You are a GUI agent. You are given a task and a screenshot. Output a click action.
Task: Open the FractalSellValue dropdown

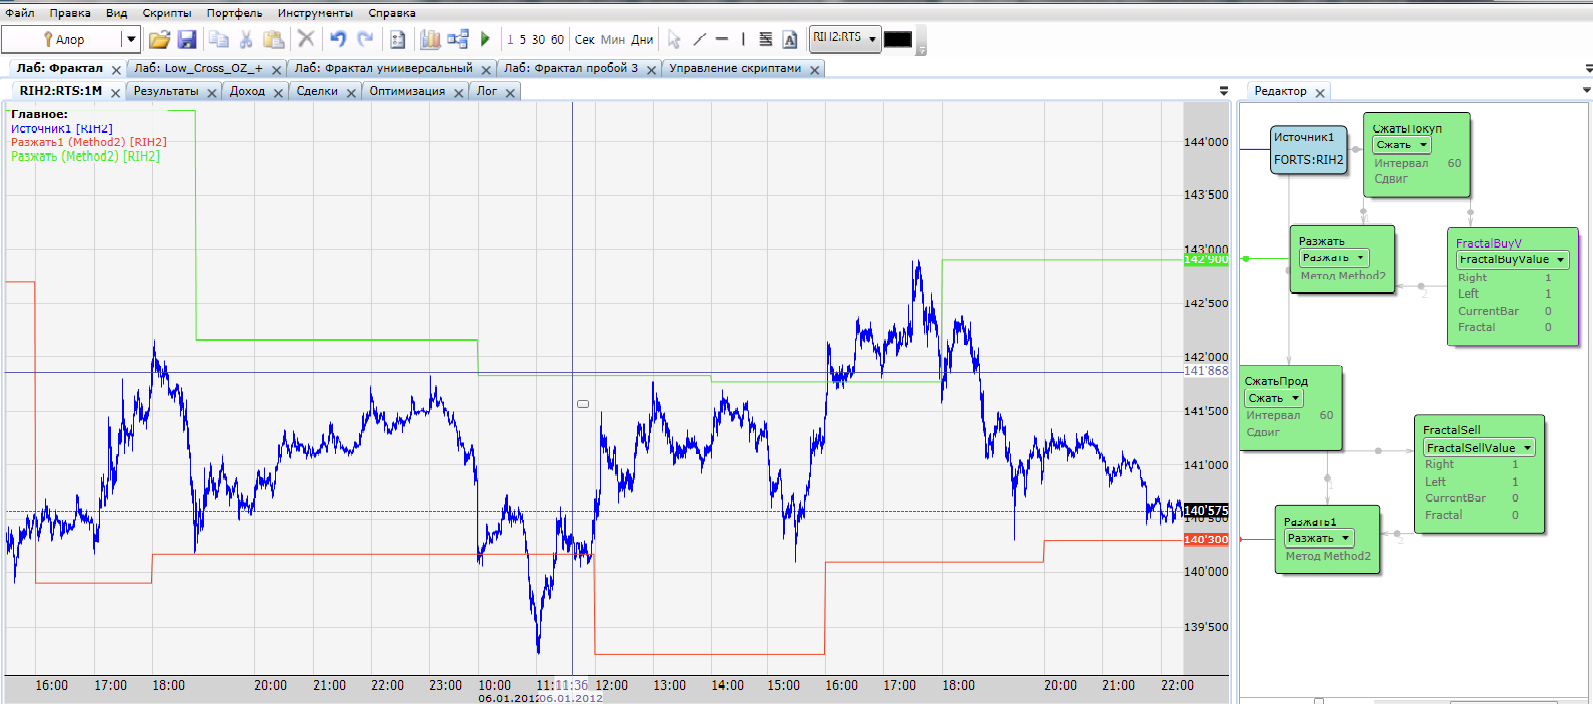point(1527,448)
